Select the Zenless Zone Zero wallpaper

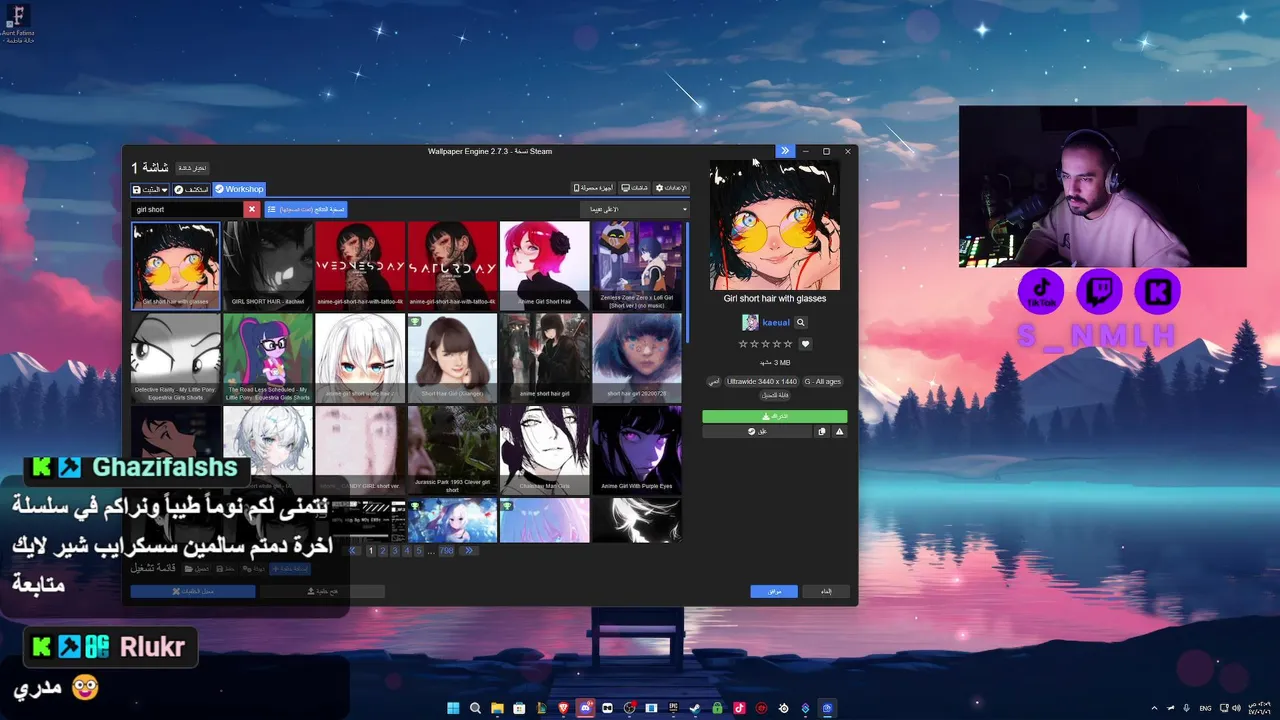[x=636, y=266]
